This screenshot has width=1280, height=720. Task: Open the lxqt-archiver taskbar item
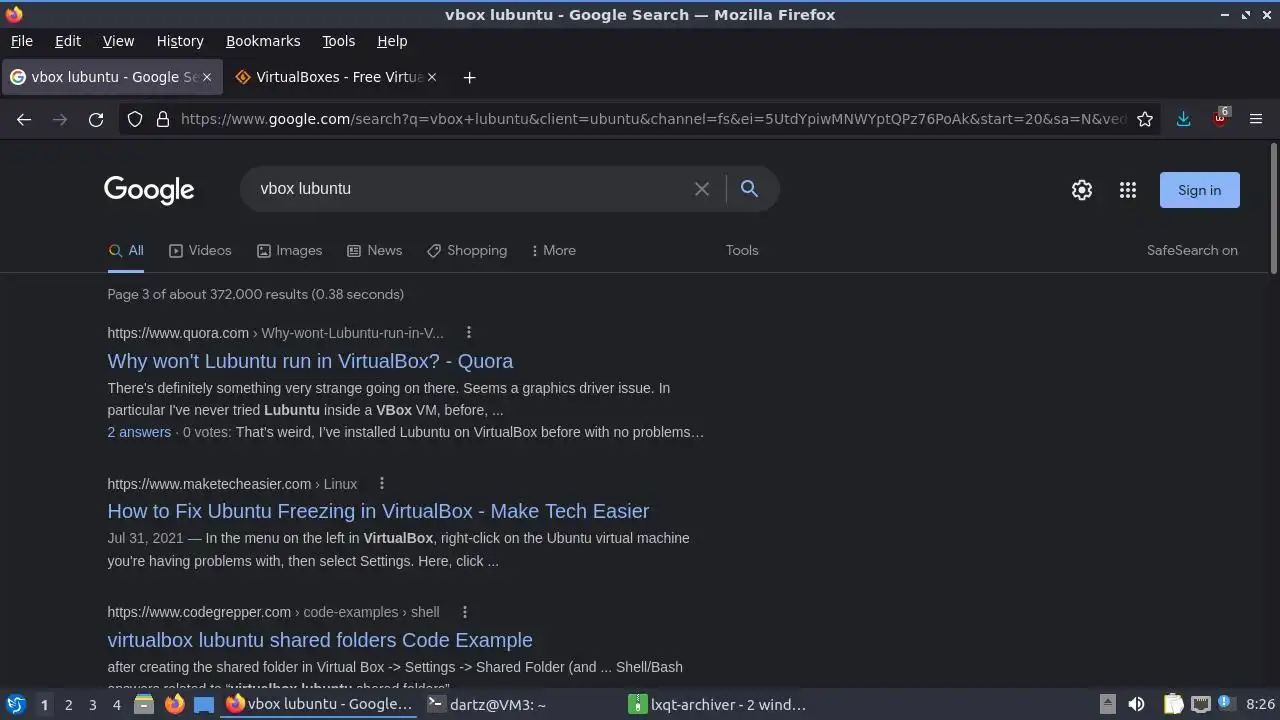(722, 704)
